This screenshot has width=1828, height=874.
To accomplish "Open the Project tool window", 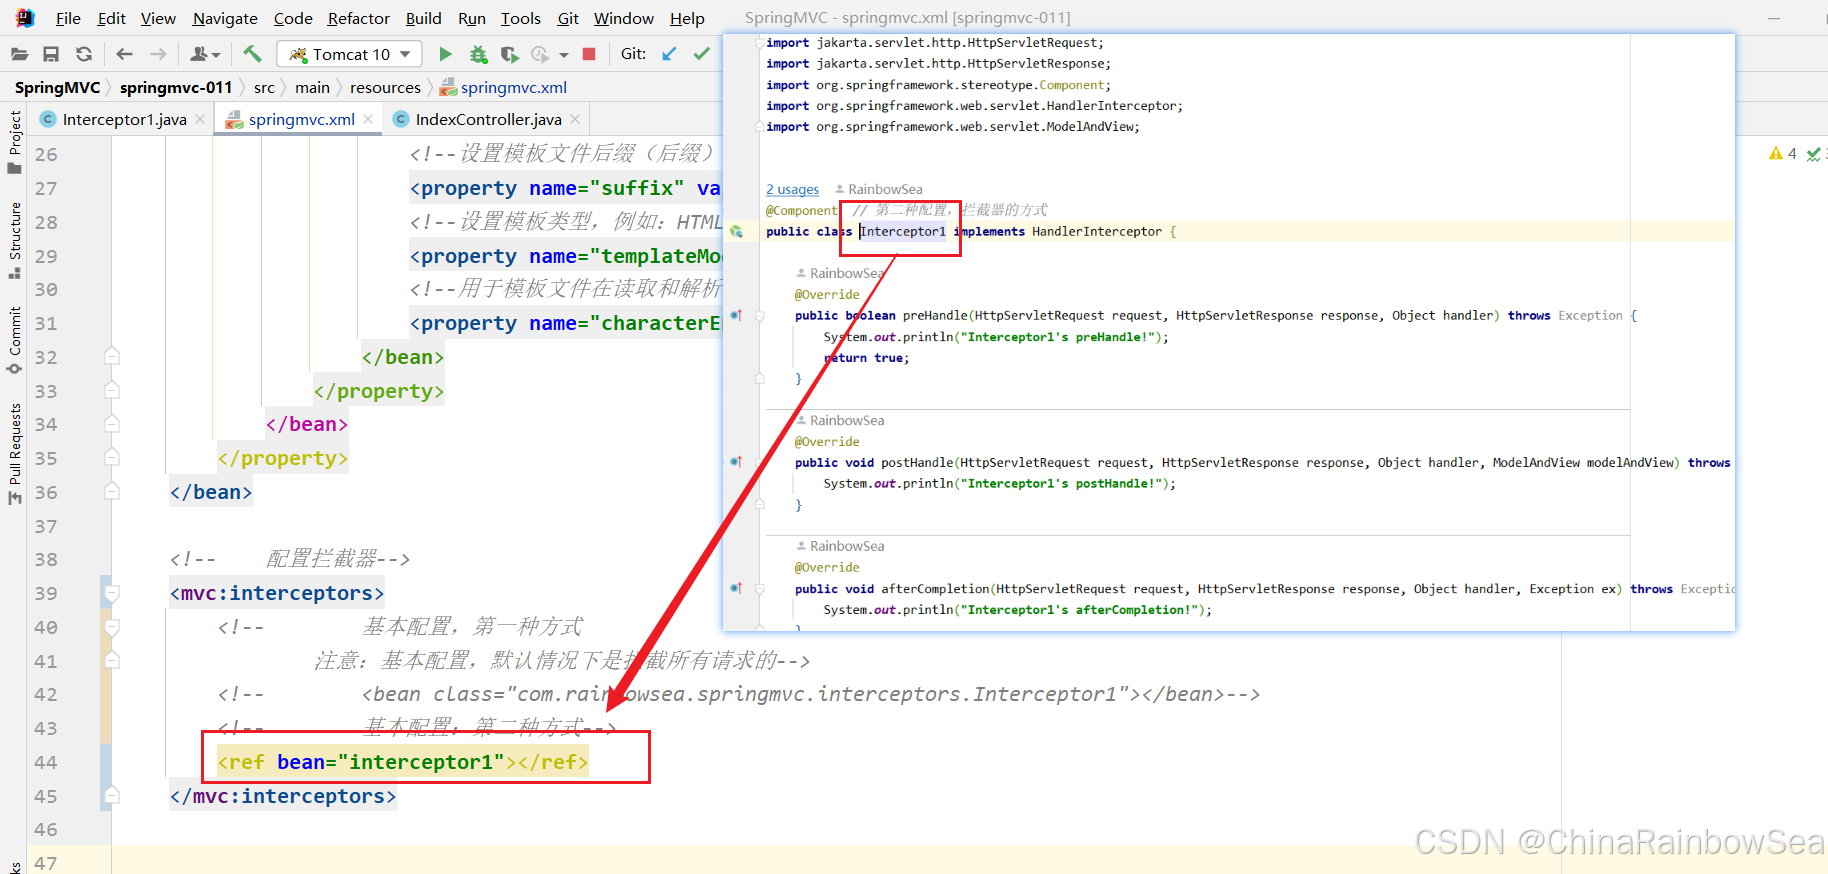I will pos(14,140).
